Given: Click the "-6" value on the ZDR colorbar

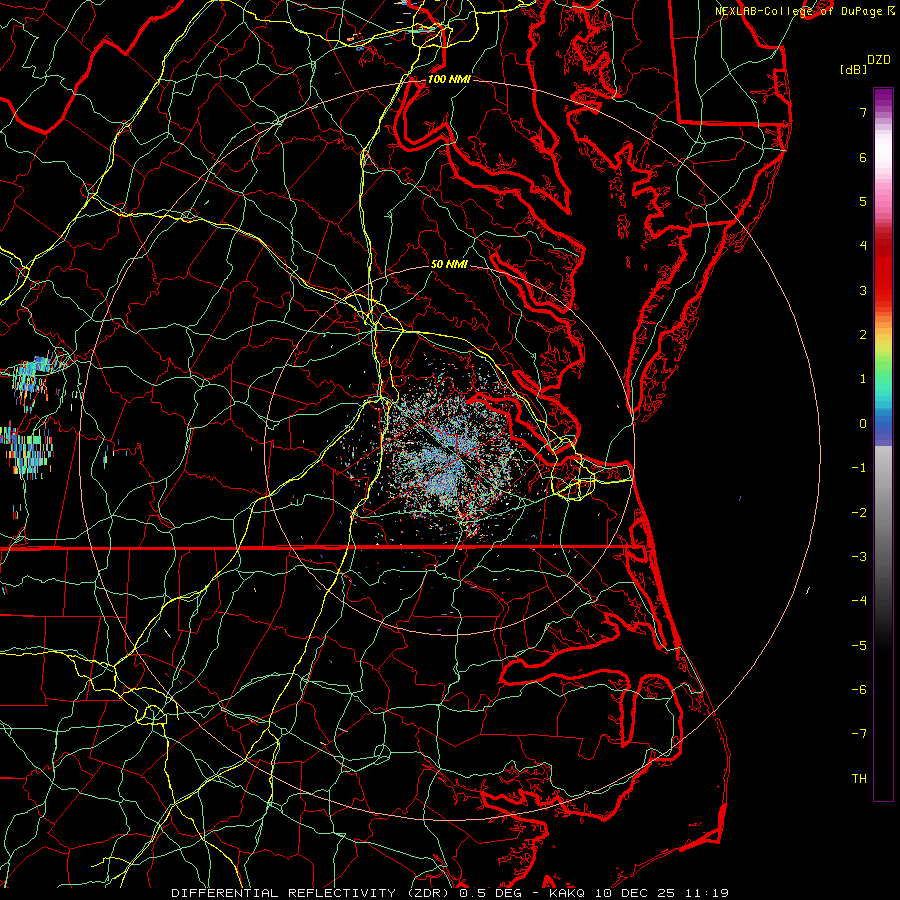Looking at the screenshot, I should pos(859,690).
